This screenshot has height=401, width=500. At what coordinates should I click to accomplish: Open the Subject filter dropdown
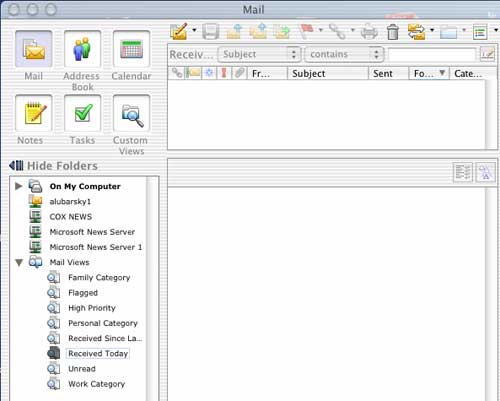(259, 54)
